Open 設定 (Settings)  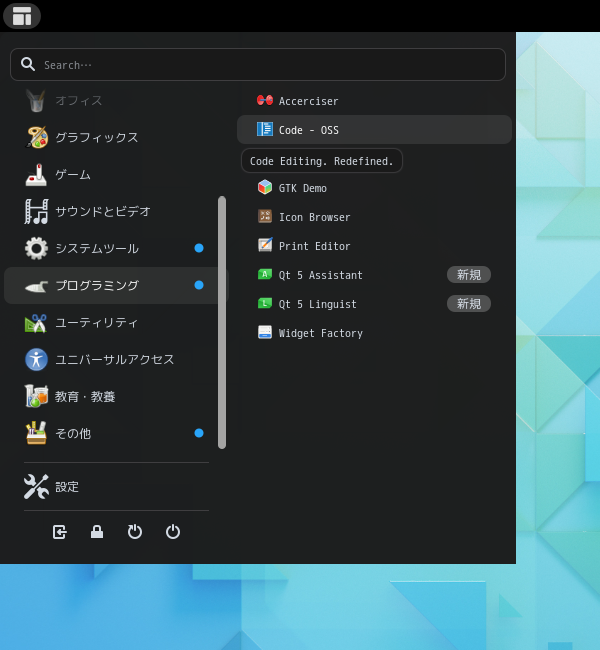(116, 487)
